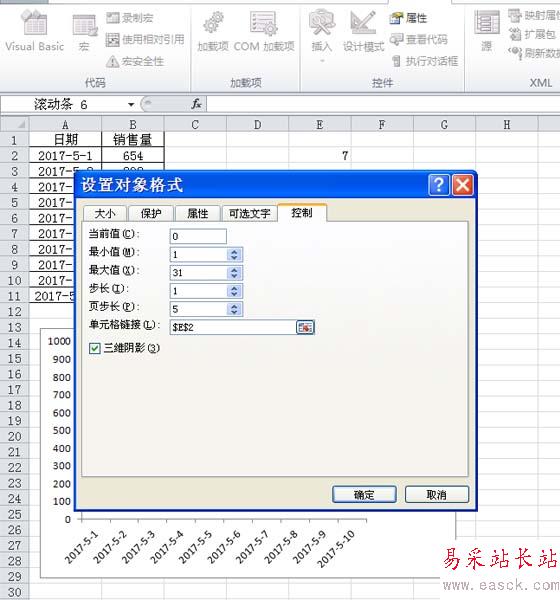Click the 当前值 input field
Screen dimensions: 560x600
click(x=198, y=236)
